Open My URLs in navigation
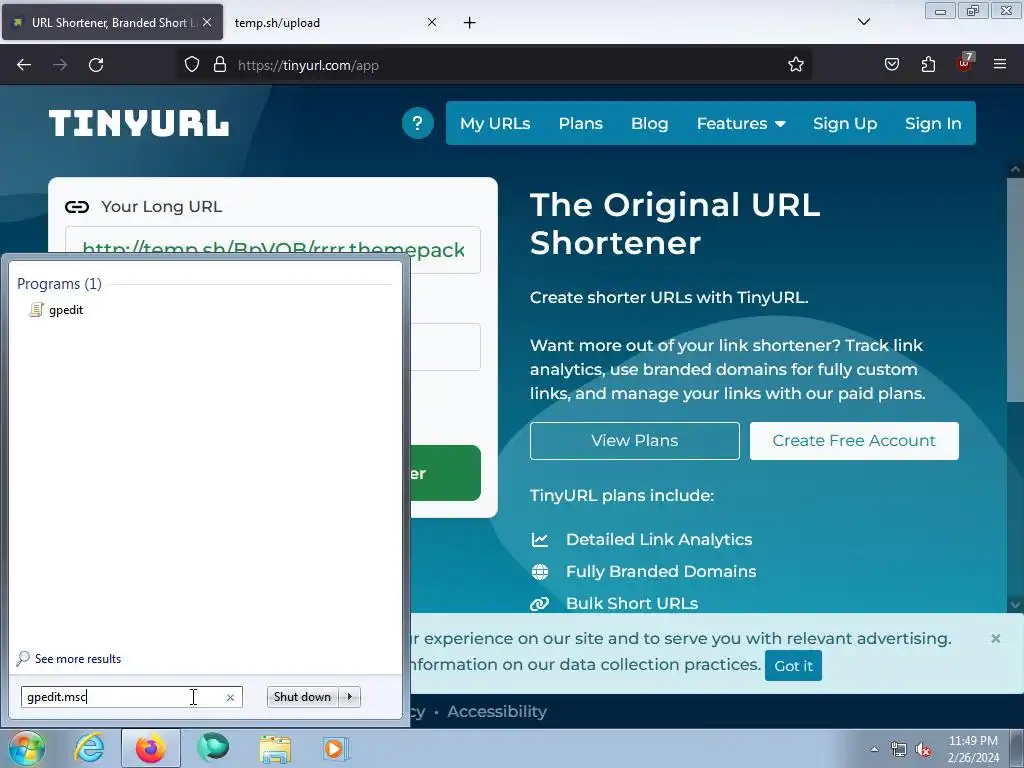Screen dimensions: 1024x768 tap(495, 123)
